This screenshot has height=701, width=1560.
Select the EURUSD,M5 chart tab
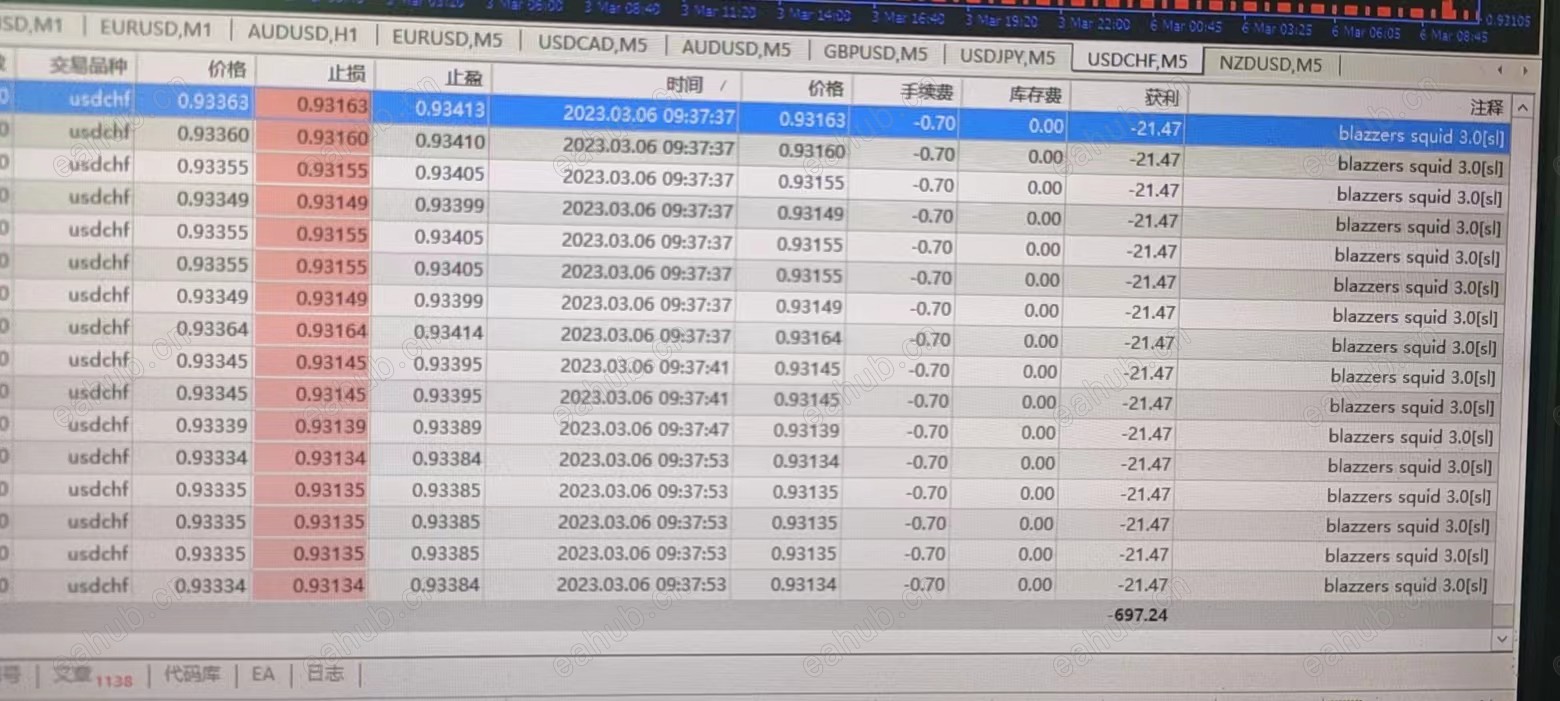448,39
